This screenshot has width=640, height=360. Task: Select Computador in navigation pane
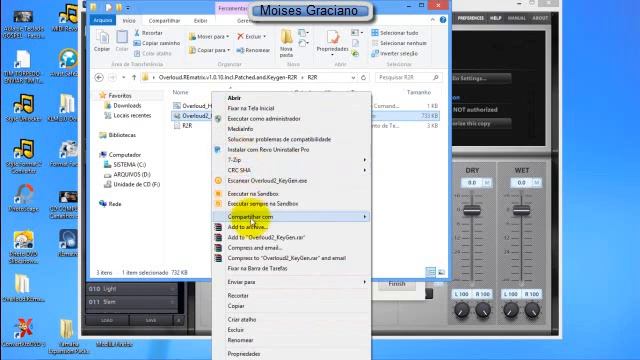[124, 155]
